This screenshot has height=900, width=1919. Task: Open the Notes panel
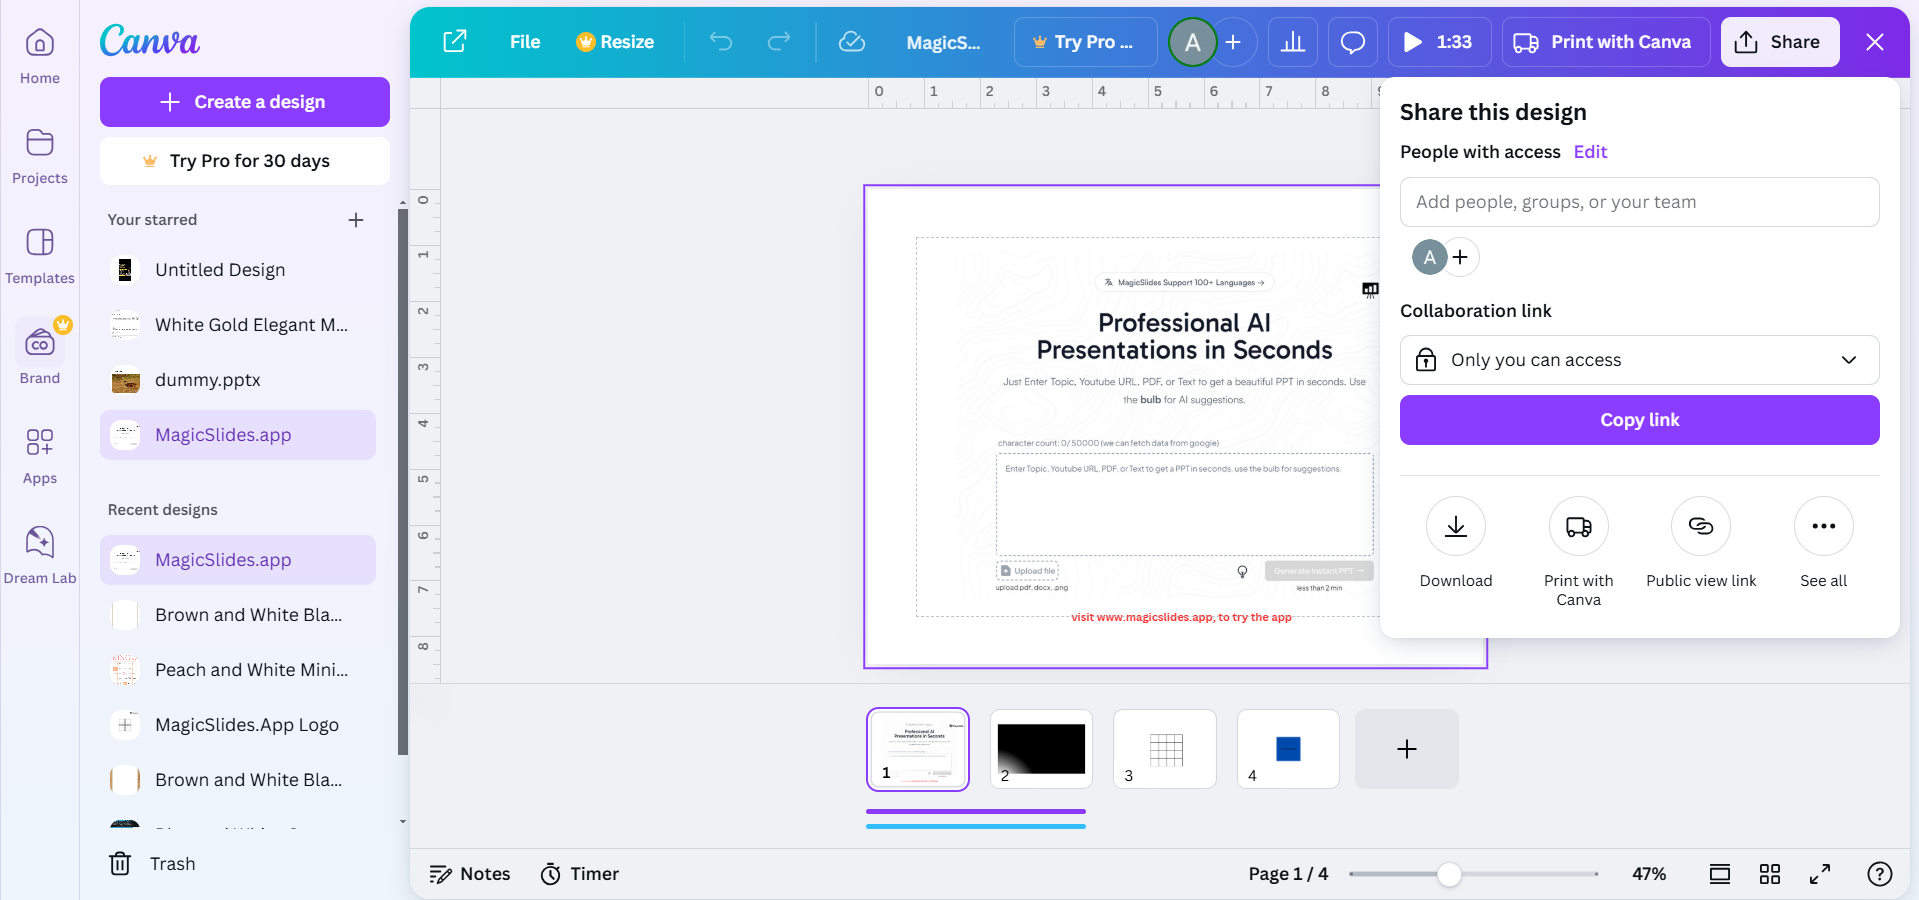click(470, 874)
